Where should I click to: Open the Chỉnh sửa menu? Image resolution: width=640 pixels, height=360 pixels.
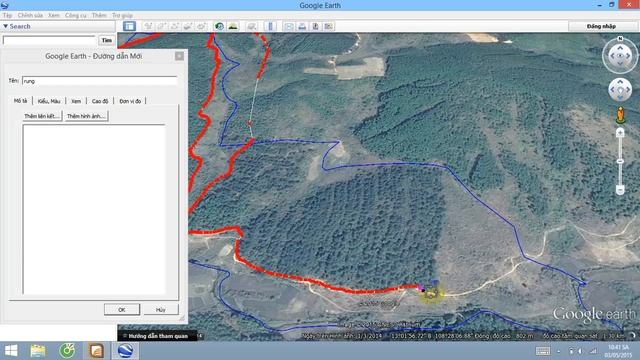coord(30,15)
